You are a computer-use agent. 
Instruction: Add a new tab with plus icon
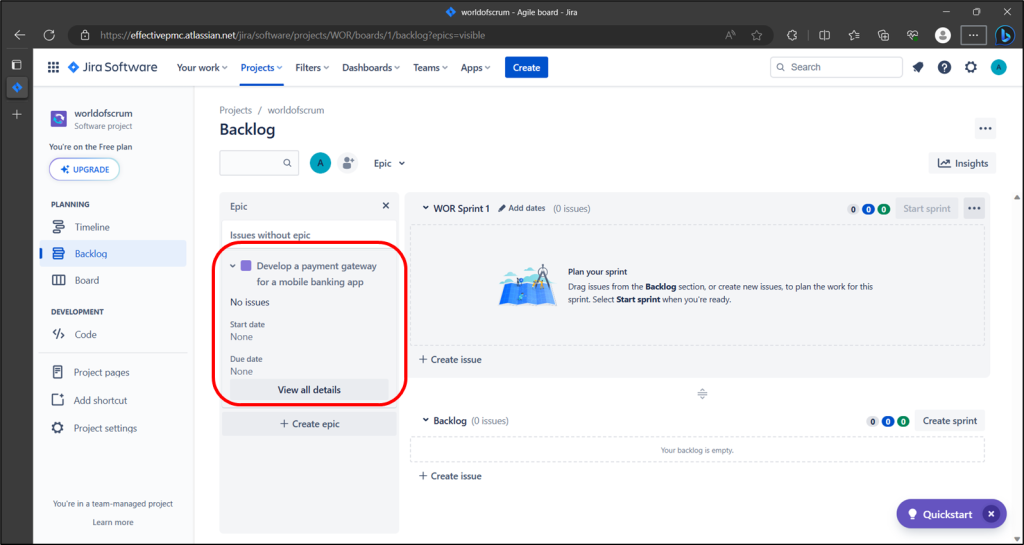(17, 114)
